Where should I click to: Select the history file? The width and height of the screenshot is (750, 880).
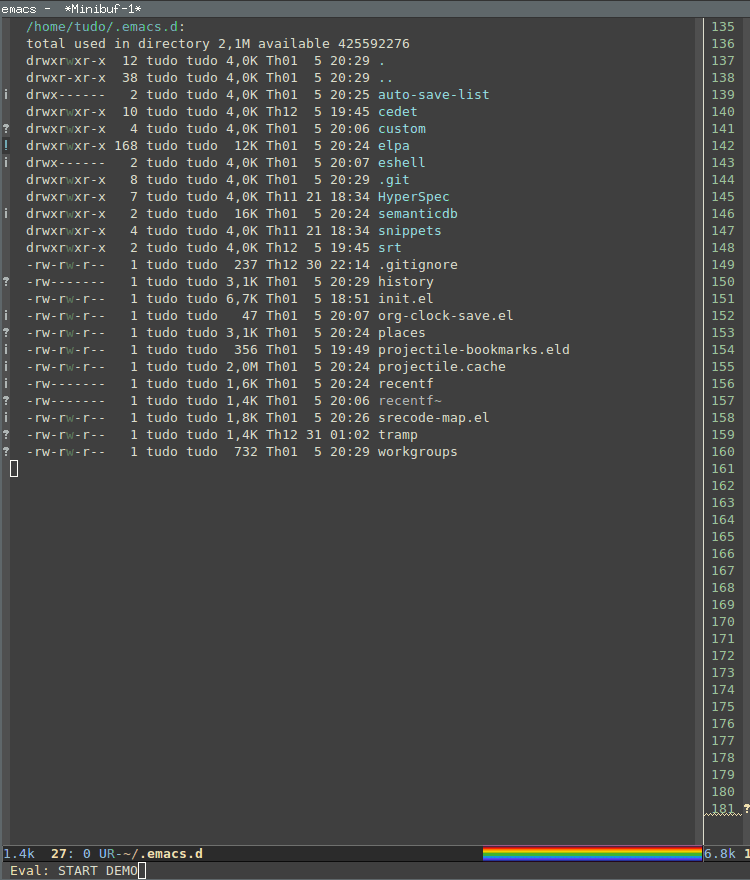(405, 282)
